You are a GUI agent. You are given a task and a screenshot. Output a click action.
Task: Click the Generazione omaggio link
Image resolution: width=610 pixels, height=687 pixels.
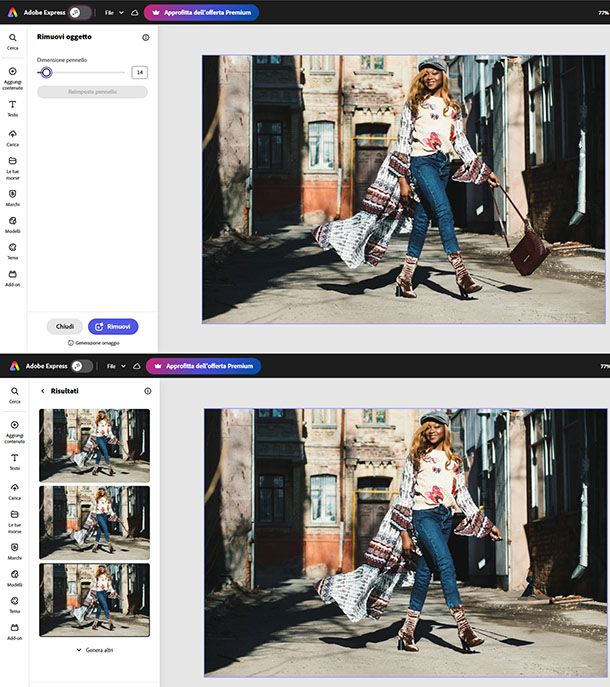94,343
